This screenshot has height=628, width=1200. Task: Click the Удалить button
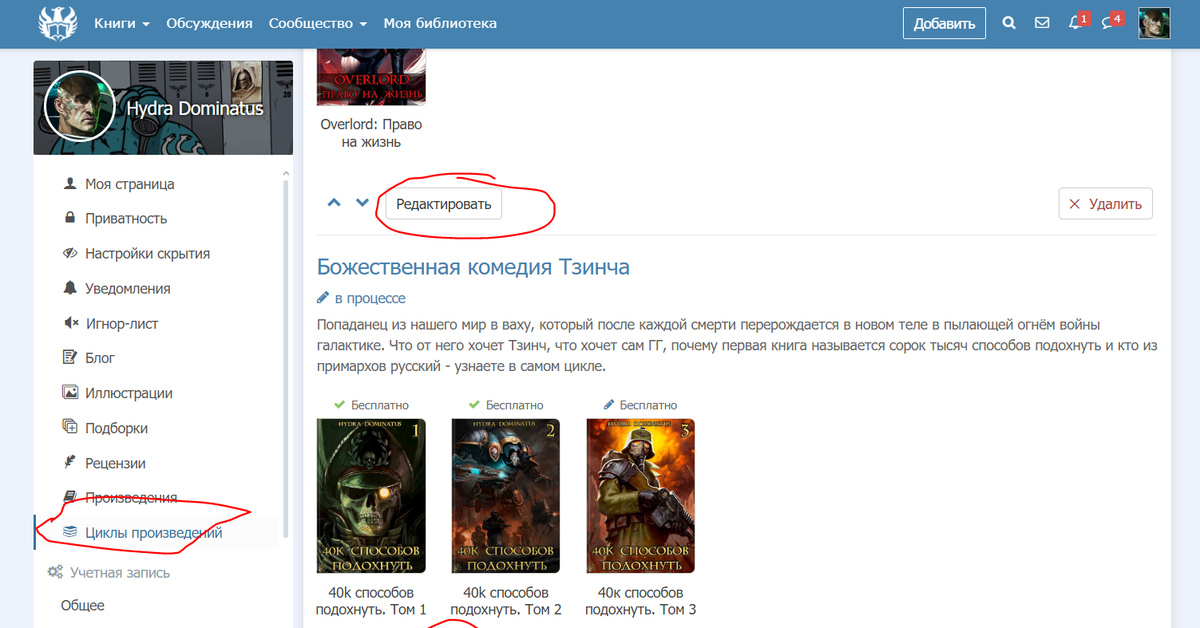[1106, 204]
